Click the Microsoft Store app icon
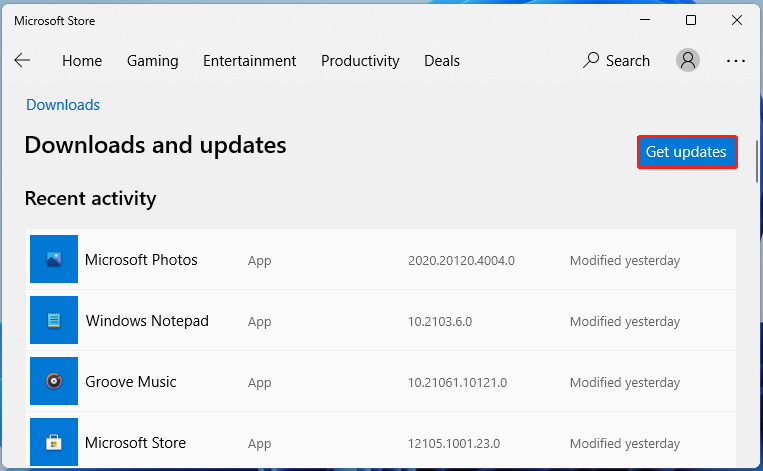 click(54, 442)
